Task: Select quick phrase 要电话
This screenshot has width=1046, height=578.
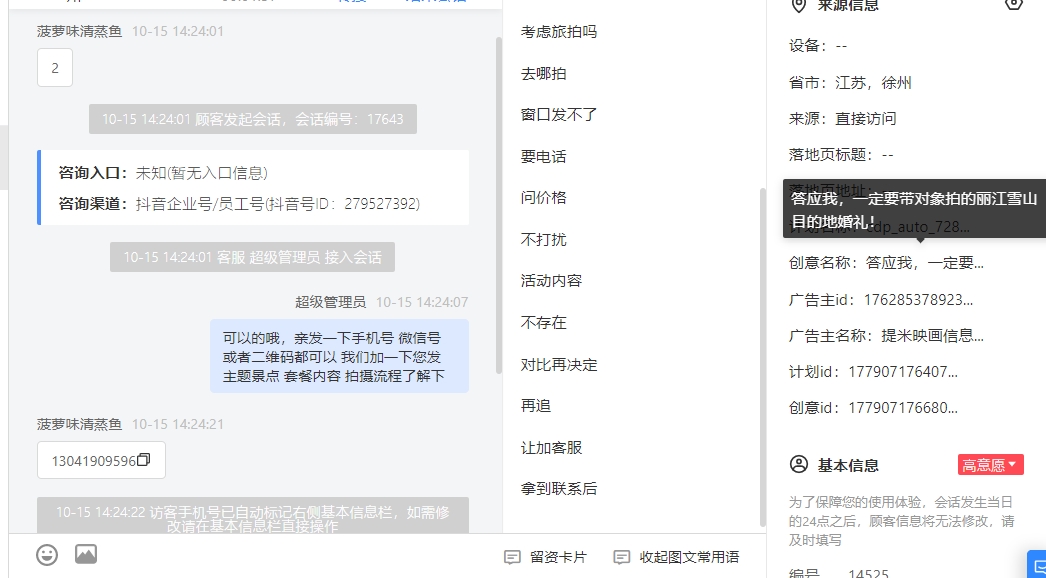Action: tap(544, 156)
